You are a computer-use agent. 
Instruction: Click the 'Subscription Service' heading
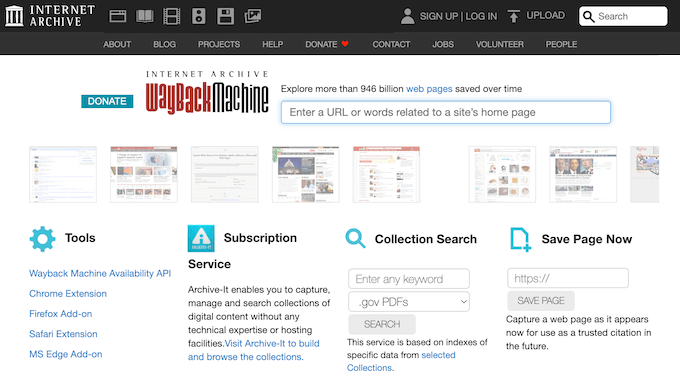tap(242, 251)
